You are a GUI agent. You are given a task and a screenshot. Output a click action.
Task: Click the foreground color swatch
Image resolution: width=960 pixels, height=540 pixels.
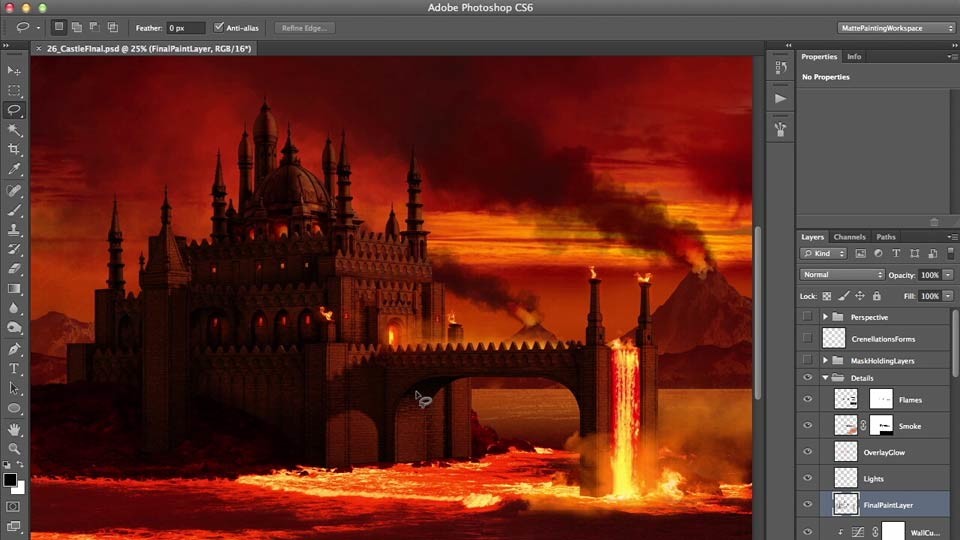pos(10,480)
